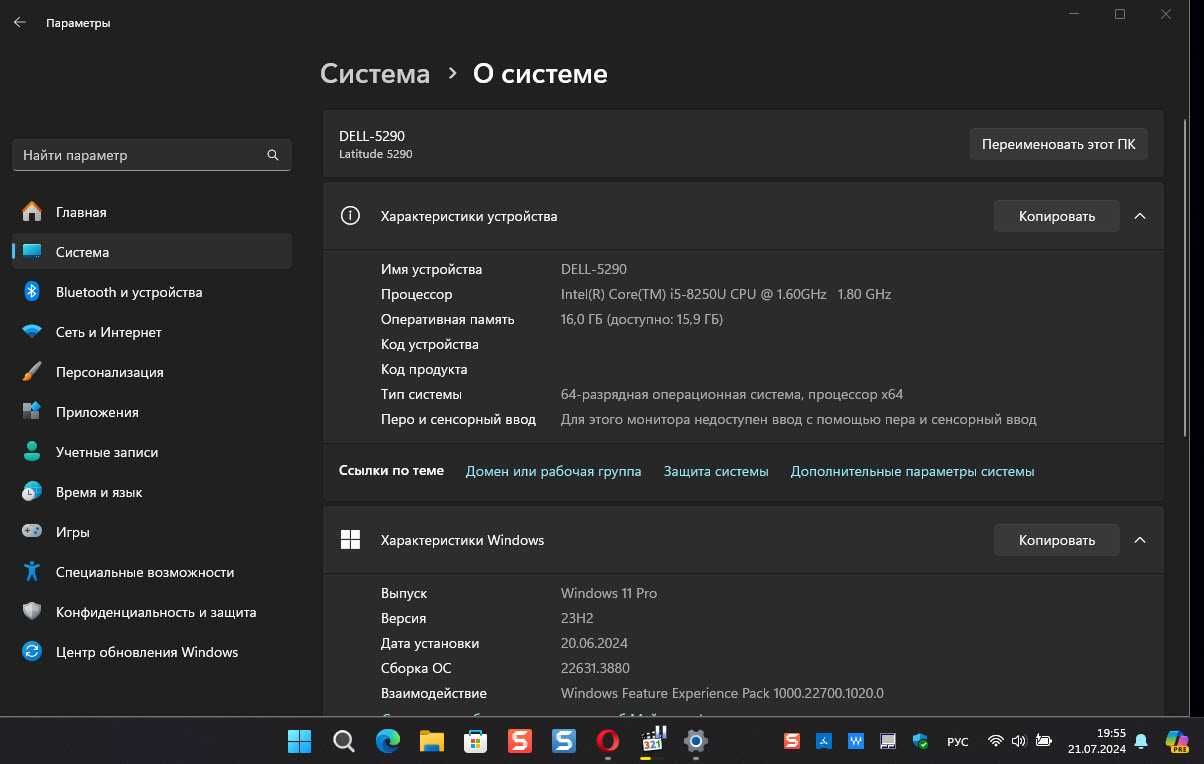Collapse Характеристики Windows section
Image resolution: width=1204 pixels, height=764 pixels.
(x=1140, y=540)
